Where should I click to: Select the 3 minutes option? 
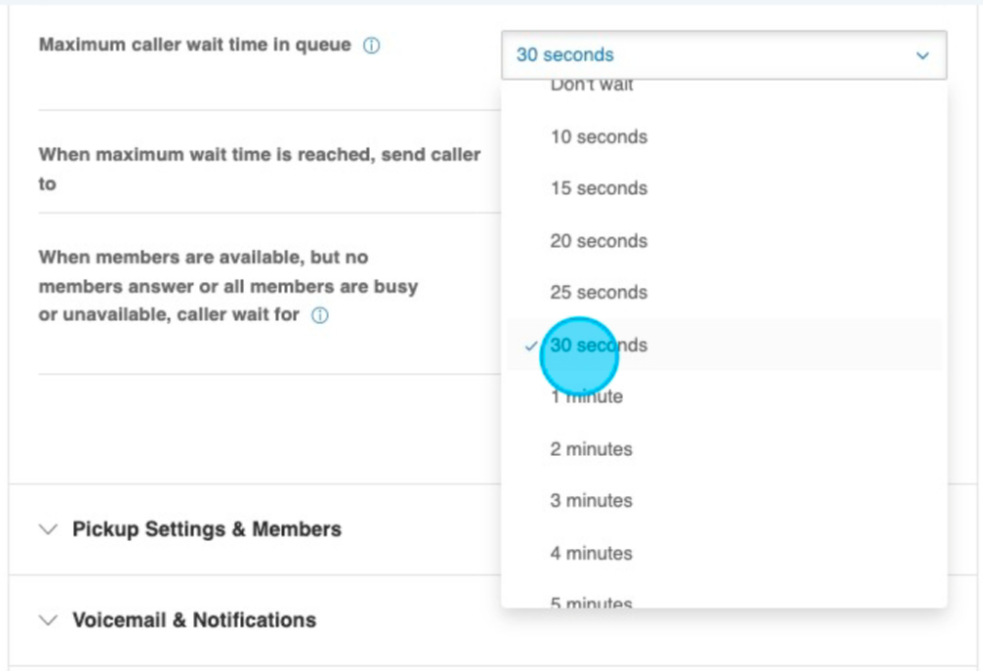pyautogui.click(x=591, y=501)
